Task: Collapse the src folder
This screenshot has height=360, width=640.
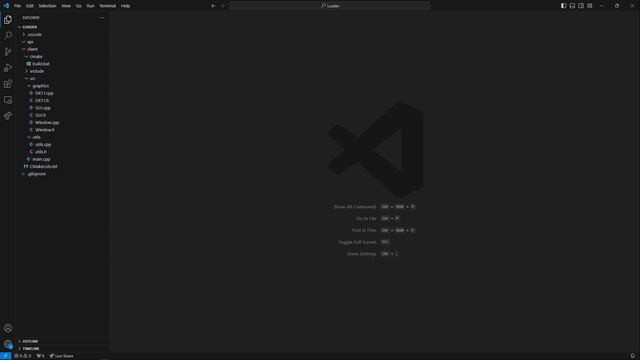Action: pos(63,78)
